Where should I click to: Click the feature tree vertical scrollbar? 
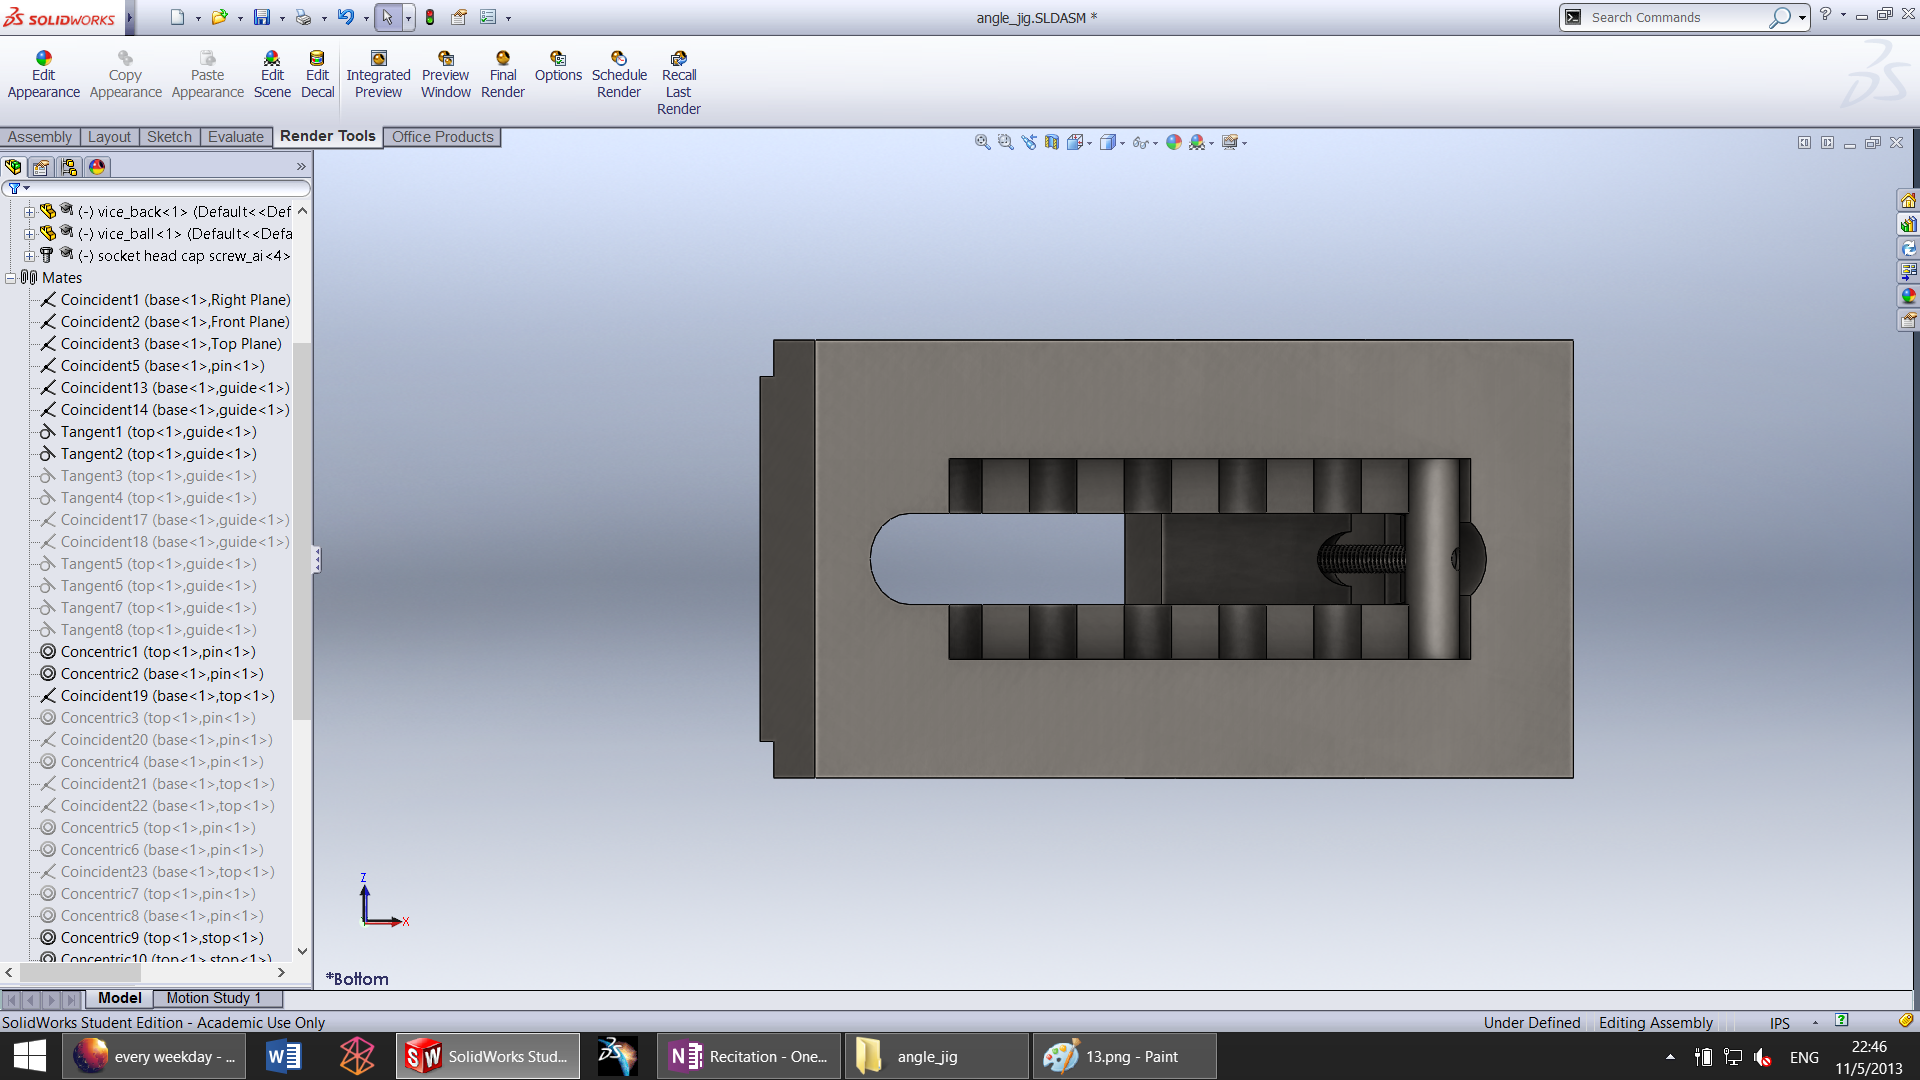tap(302, 530)
